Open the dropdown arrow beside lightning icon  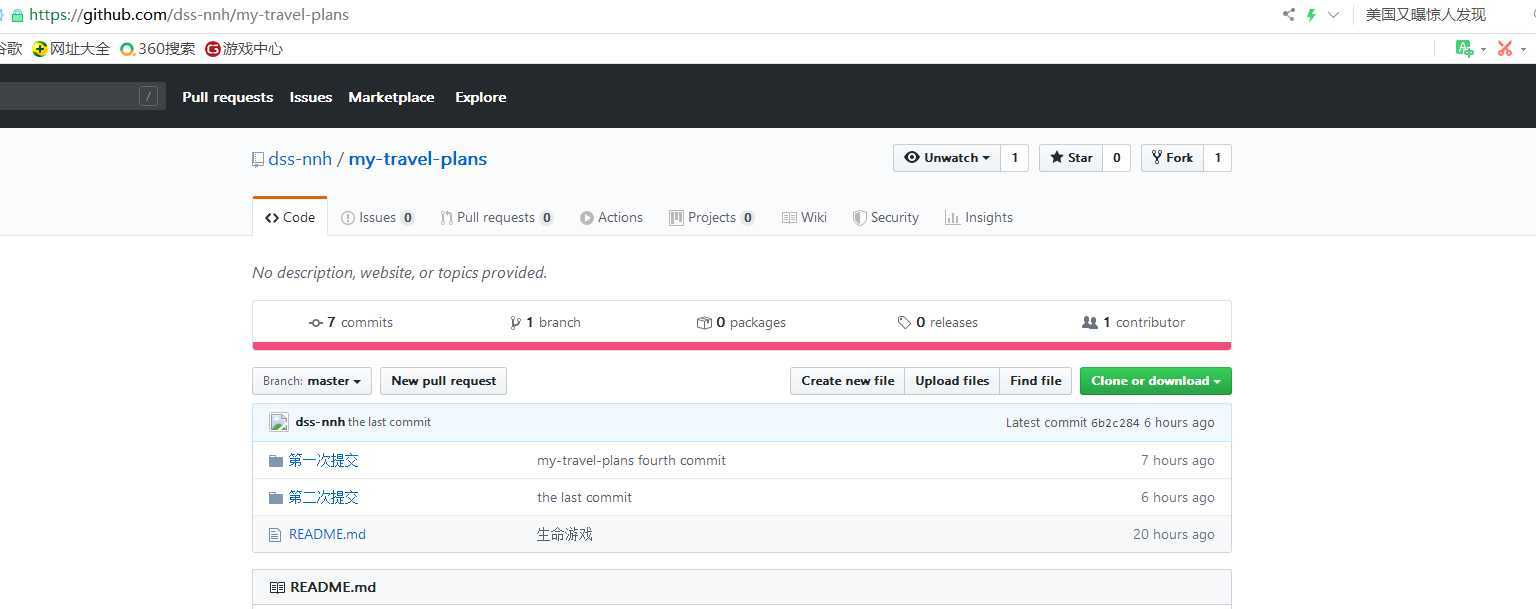tap(1333, 15)
